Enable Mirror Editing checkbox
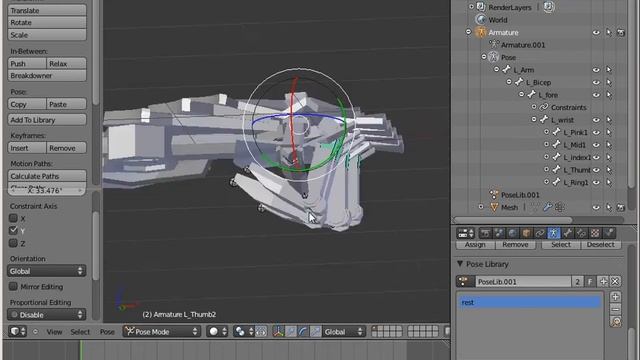This screenshot has height=360, width=640. click(x=13, y=287)
